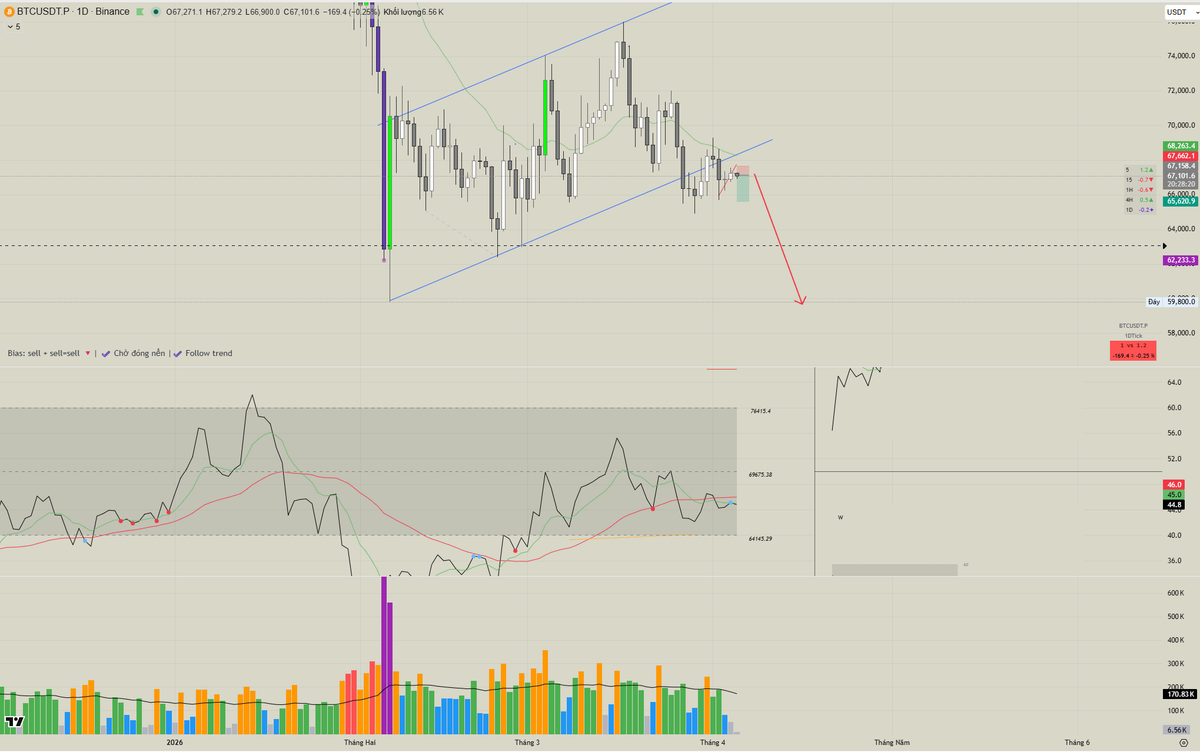Click the 64145.29 level label in RSI pane

pos(760,538)
